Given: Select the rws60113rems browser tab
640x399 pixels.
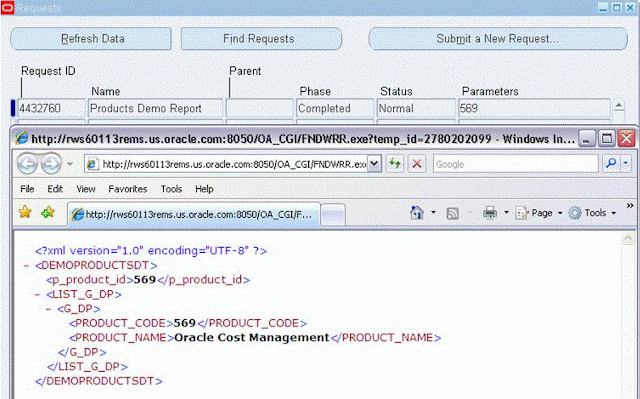Looking at the screenshot, I should click(x=193, y=214).
